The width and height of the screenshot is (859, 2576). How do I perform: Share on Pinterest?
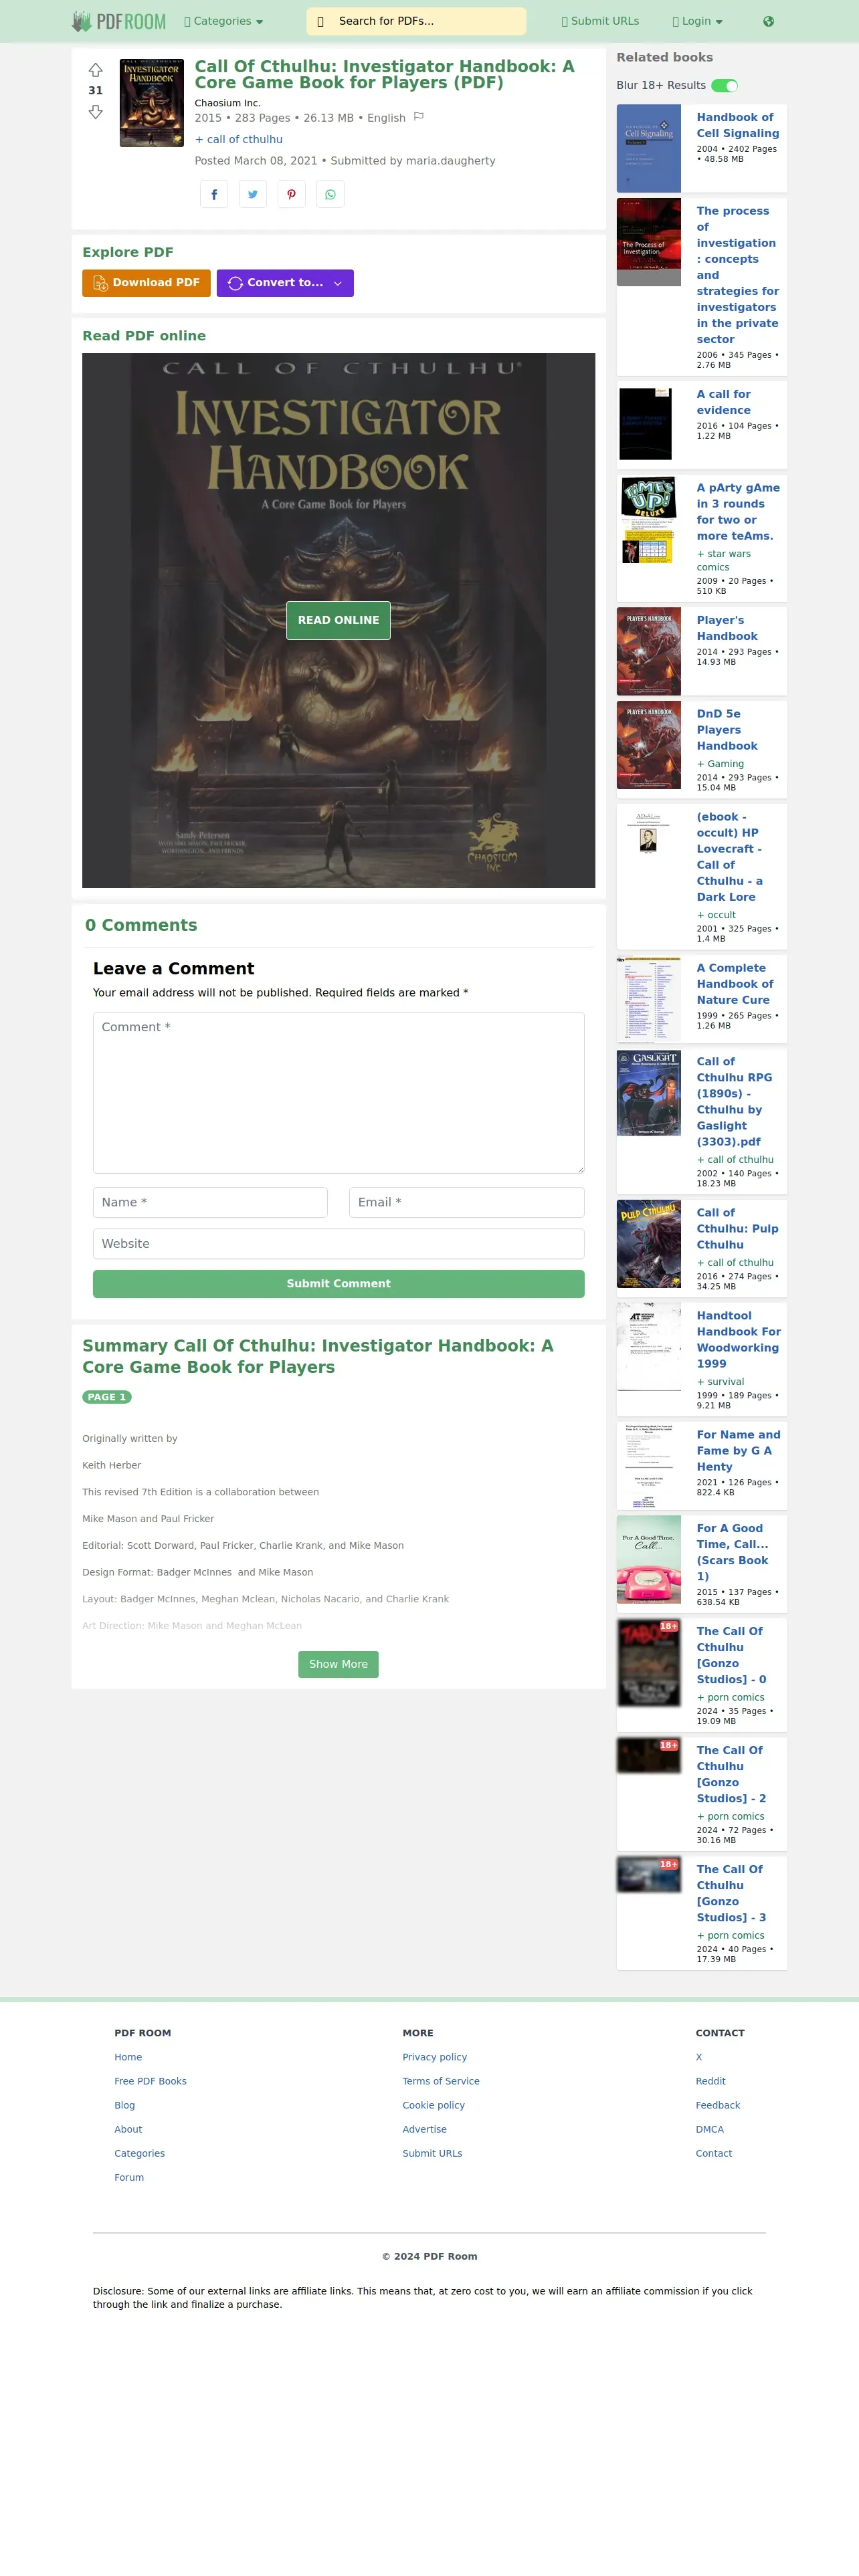coord(291,194)
